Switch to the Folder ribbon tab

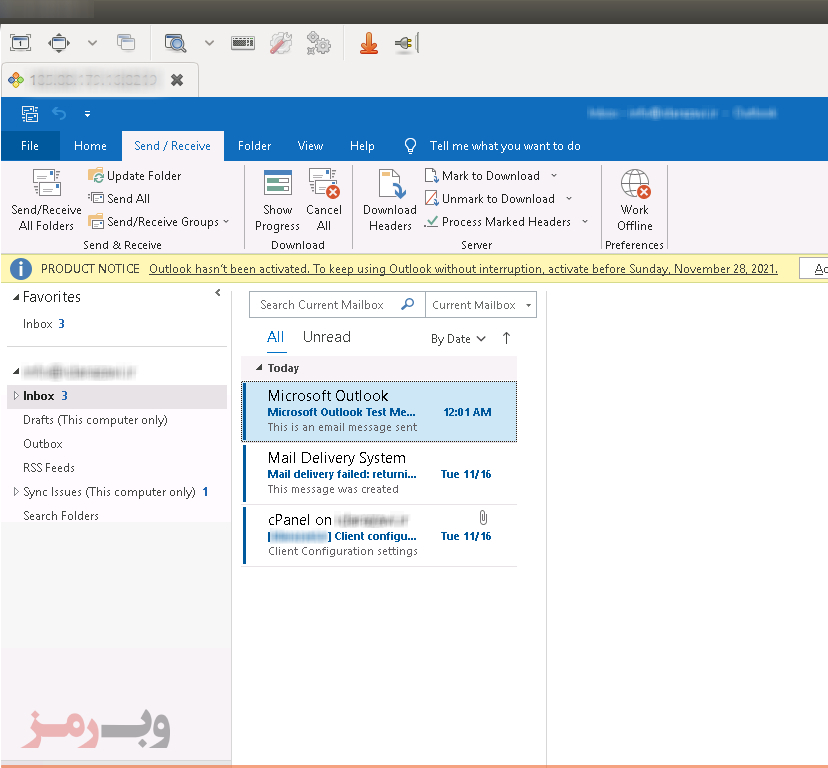point(255,146)
